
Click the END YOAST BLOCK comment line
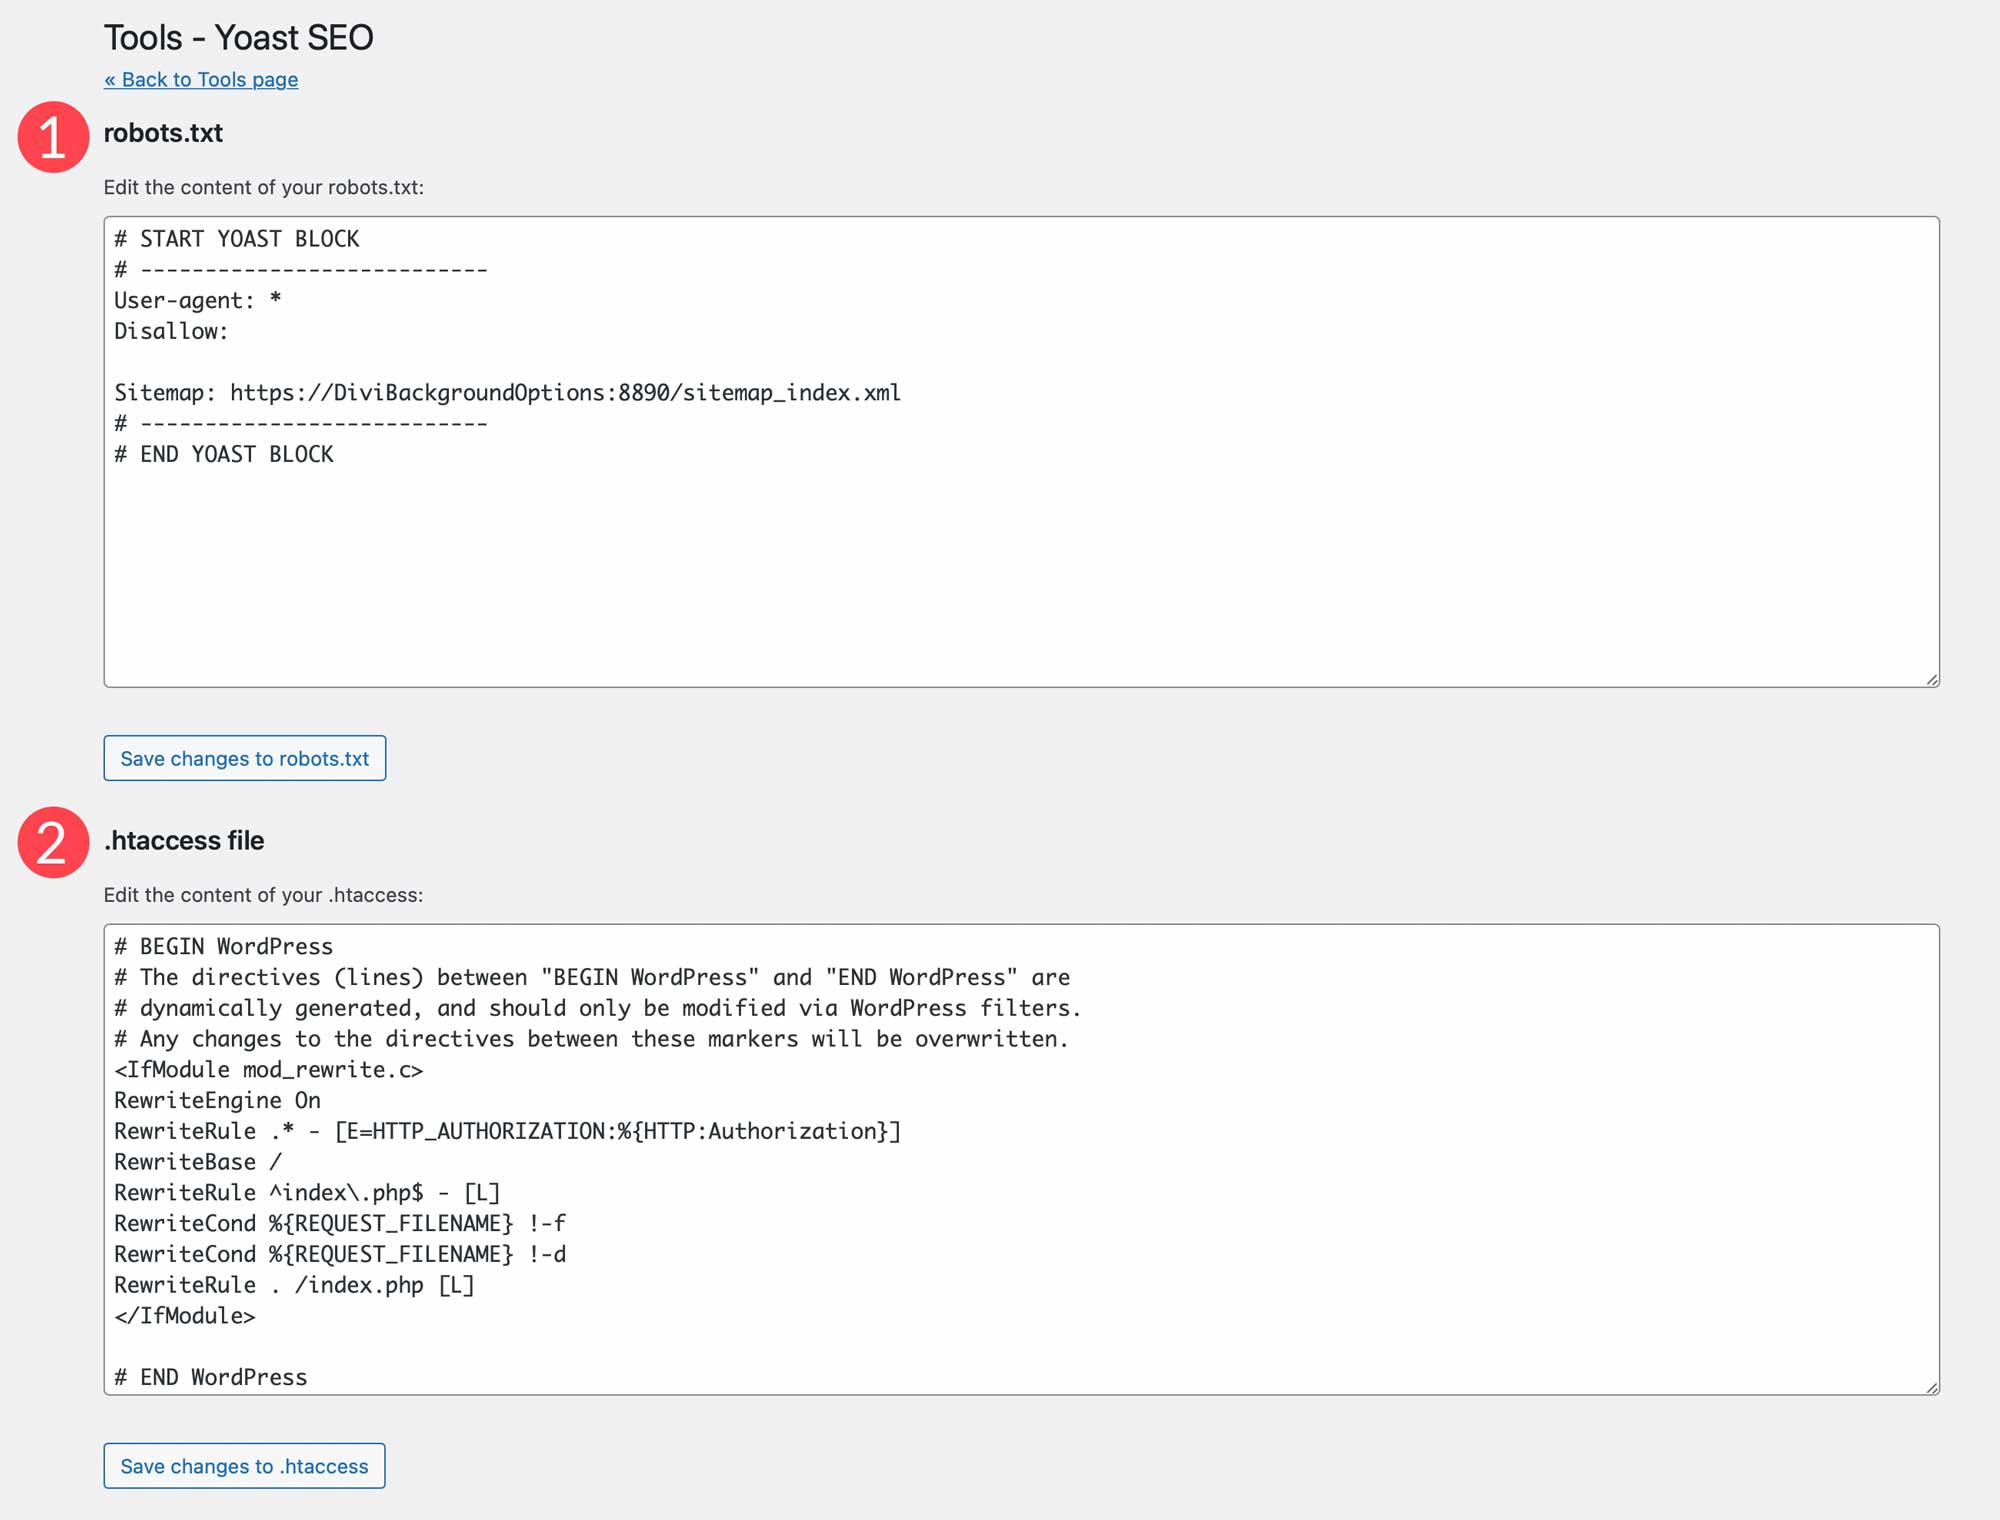[224, 453]
